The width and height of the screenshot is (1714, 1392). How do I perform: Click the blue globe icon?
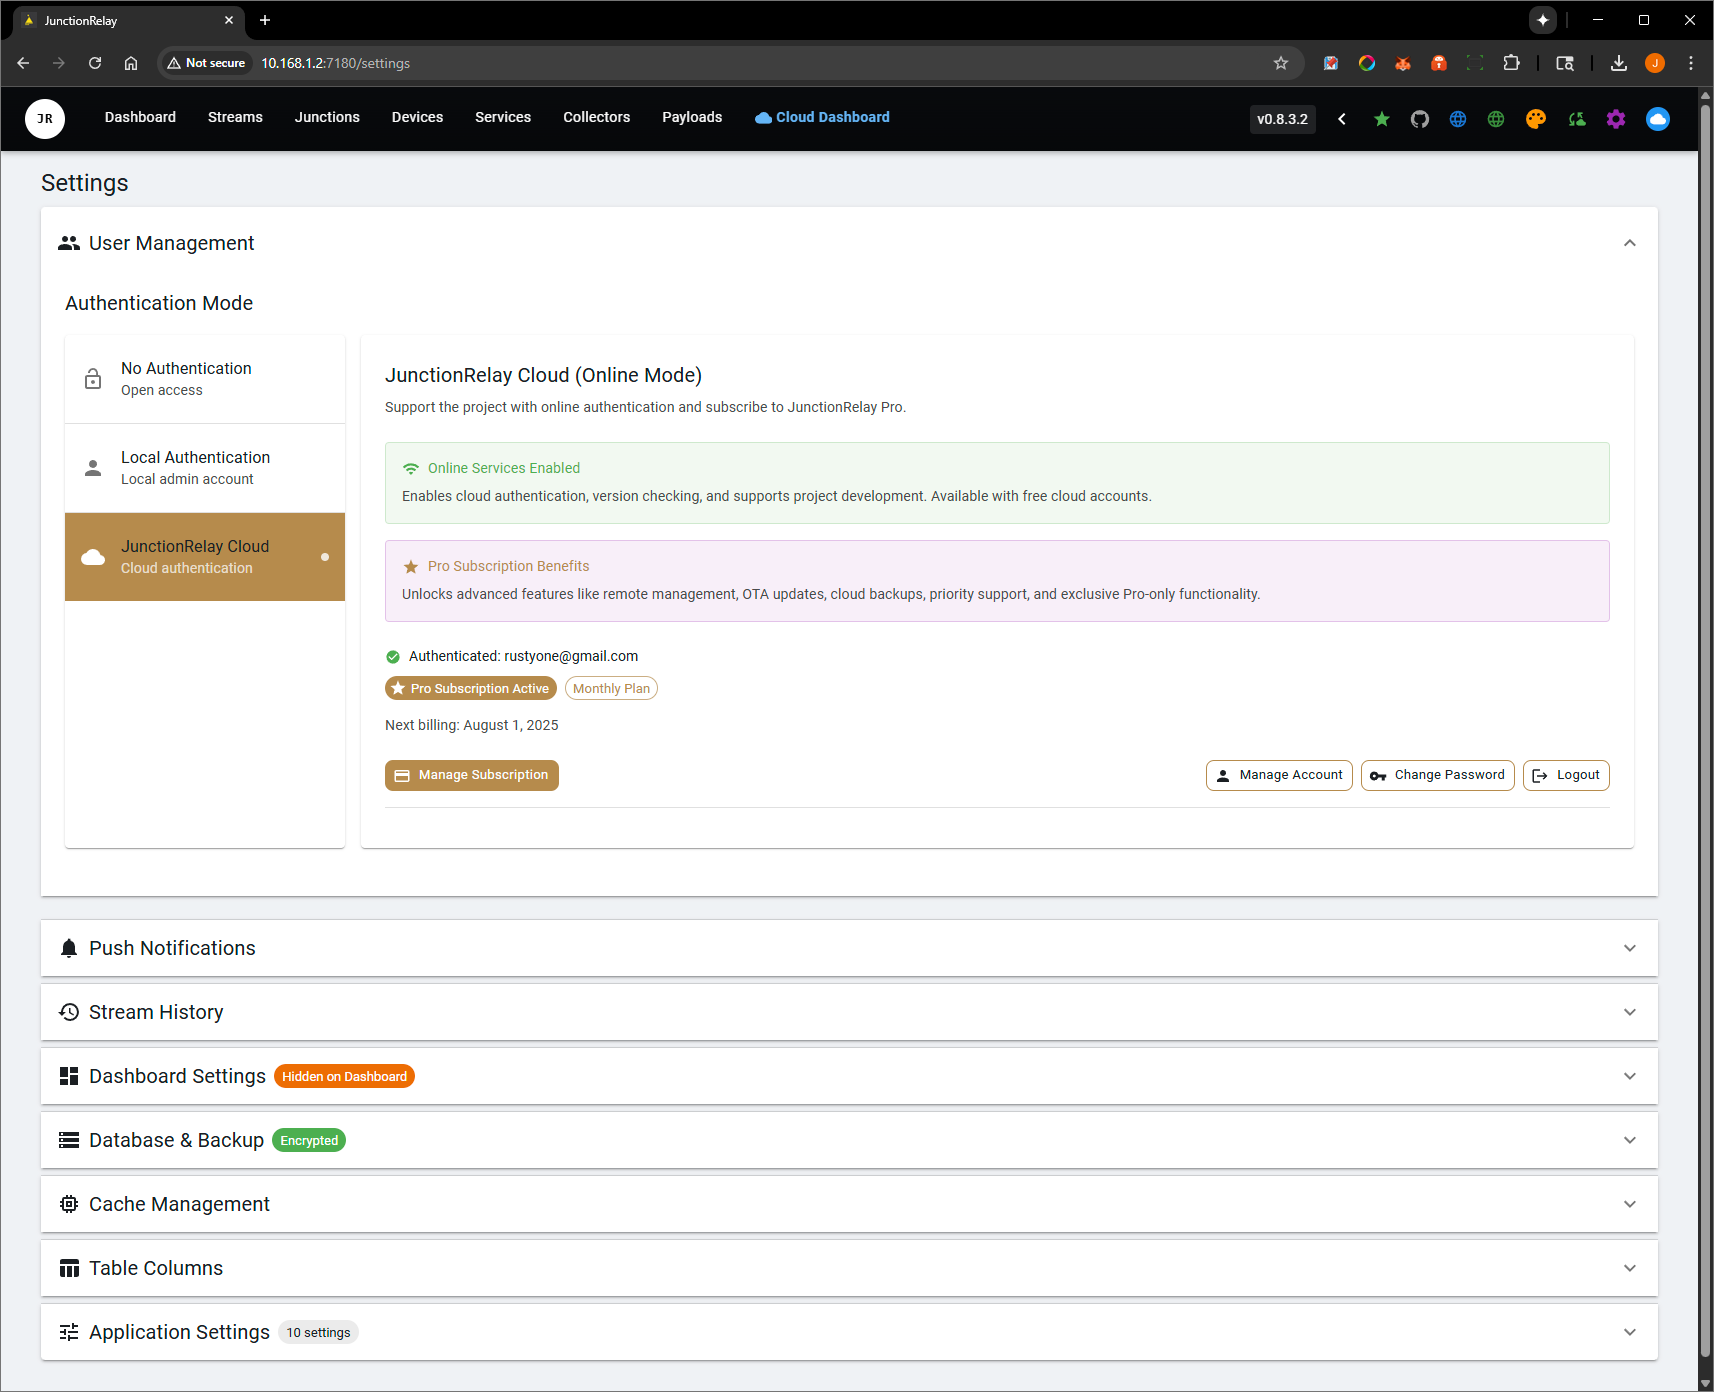(x=1458, y=119)
